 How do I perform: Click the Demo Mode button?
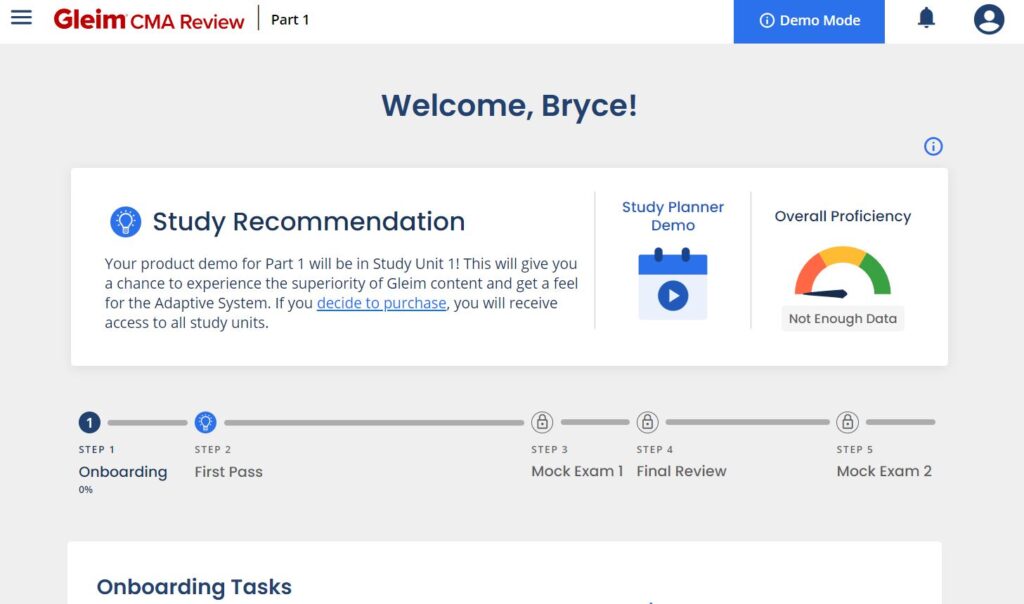click(x=808, y=19)
